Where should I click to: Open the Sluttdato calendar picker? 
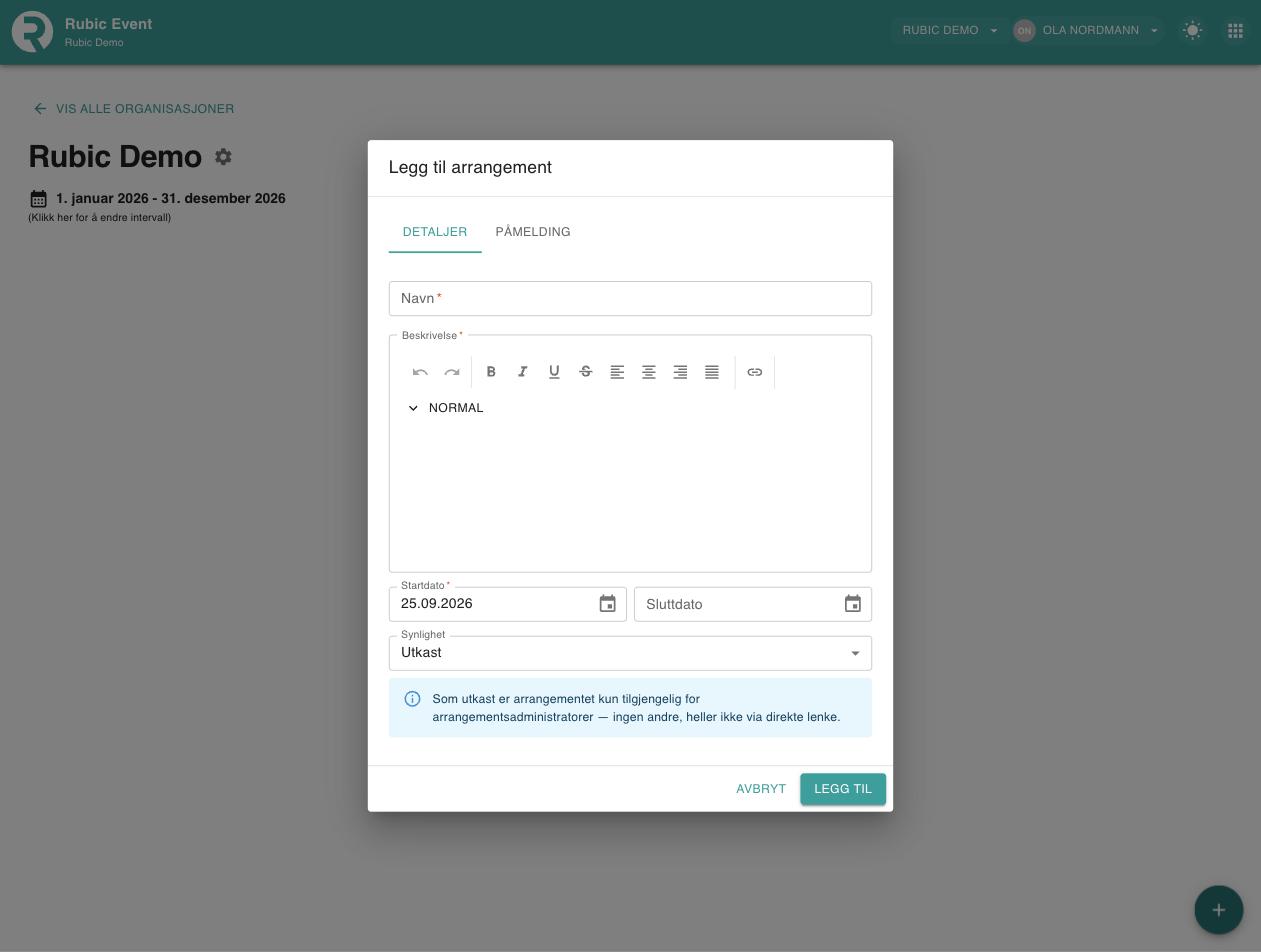tap(853, 604)
